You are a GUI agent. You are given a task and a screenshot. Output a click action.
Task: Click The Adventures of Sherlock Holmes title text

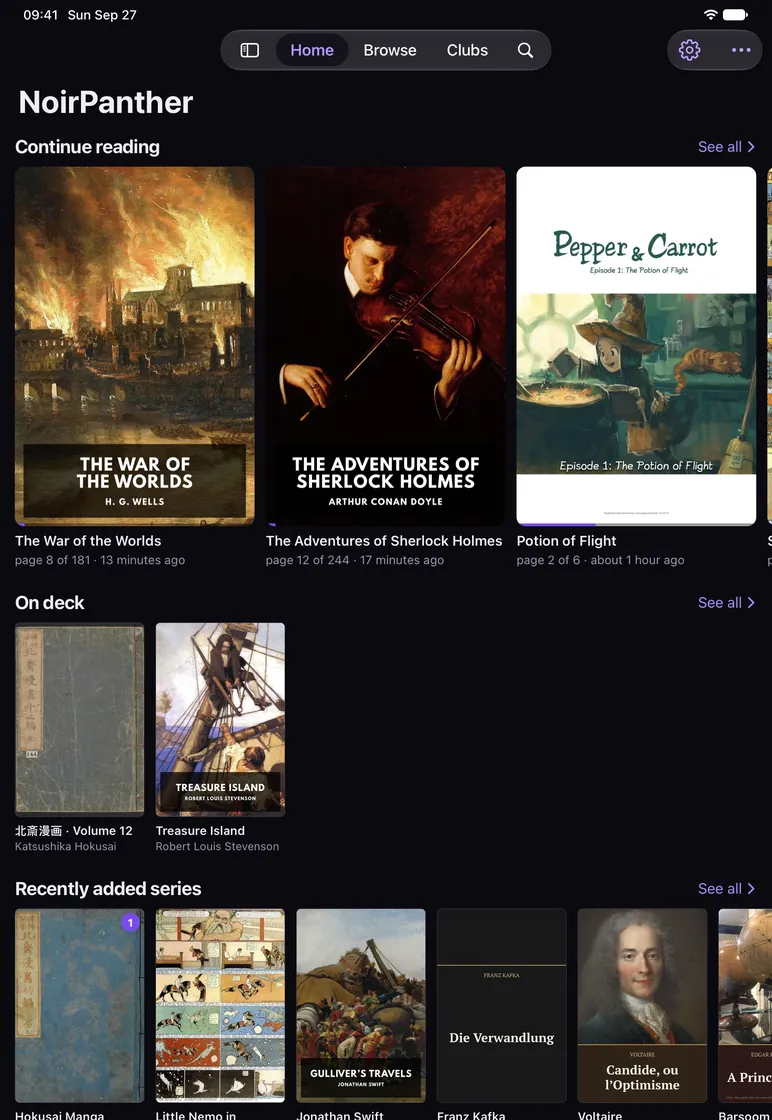[384, 541]
